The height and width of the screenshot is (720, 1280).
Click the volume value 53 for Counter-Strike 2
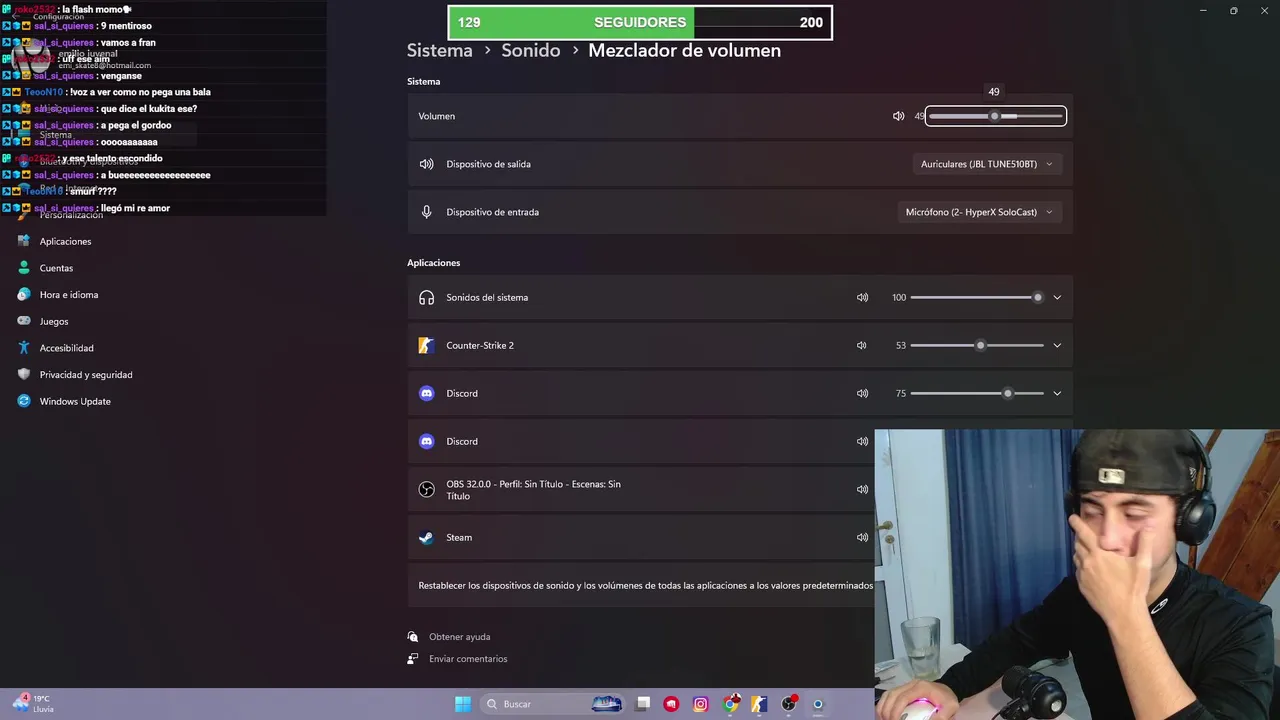(x=900, y=345)
